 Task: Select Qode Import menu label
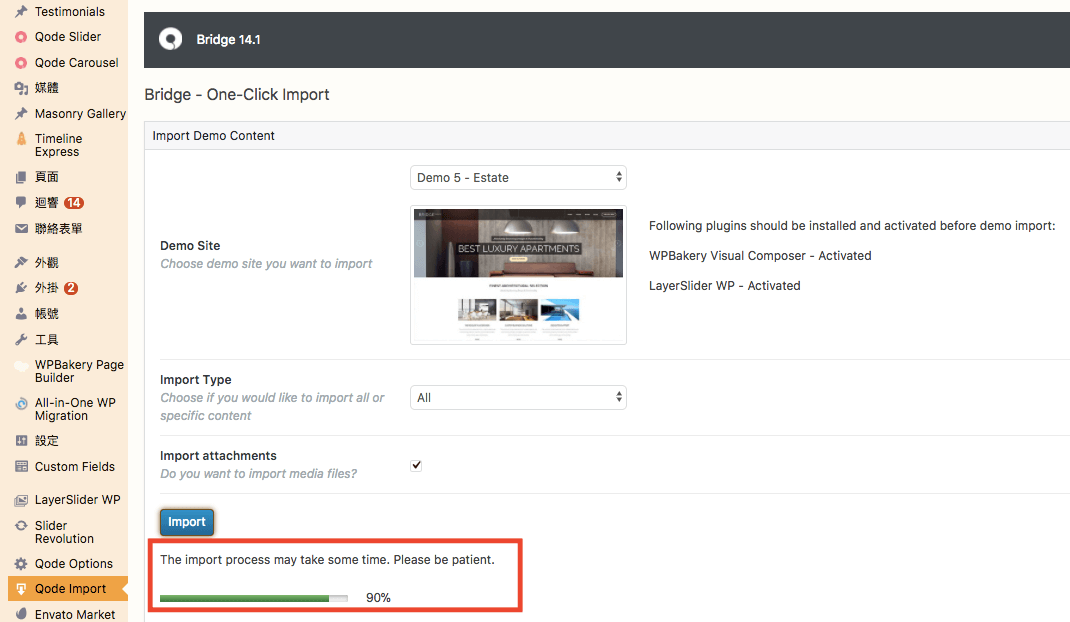(x=70, y=589)
